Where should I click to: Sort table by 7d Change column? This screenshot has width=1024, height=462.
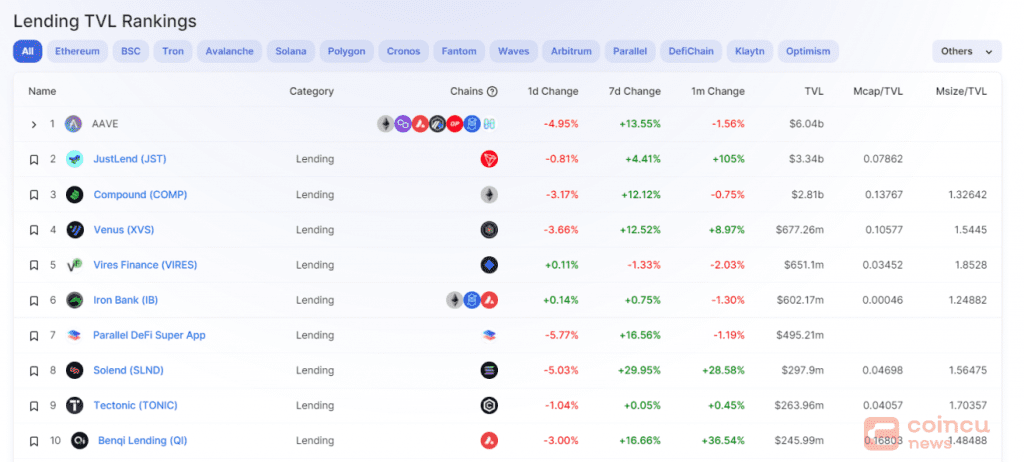633,91
